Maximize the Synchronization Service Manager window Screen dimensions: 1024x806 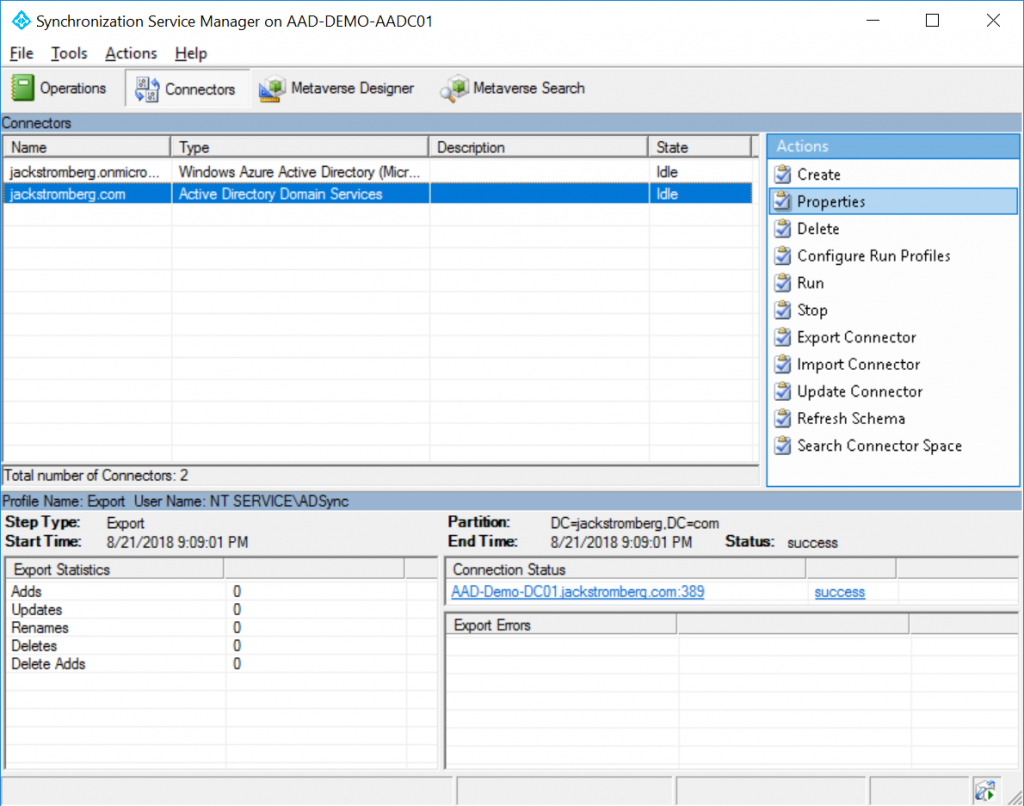(933, 21)
